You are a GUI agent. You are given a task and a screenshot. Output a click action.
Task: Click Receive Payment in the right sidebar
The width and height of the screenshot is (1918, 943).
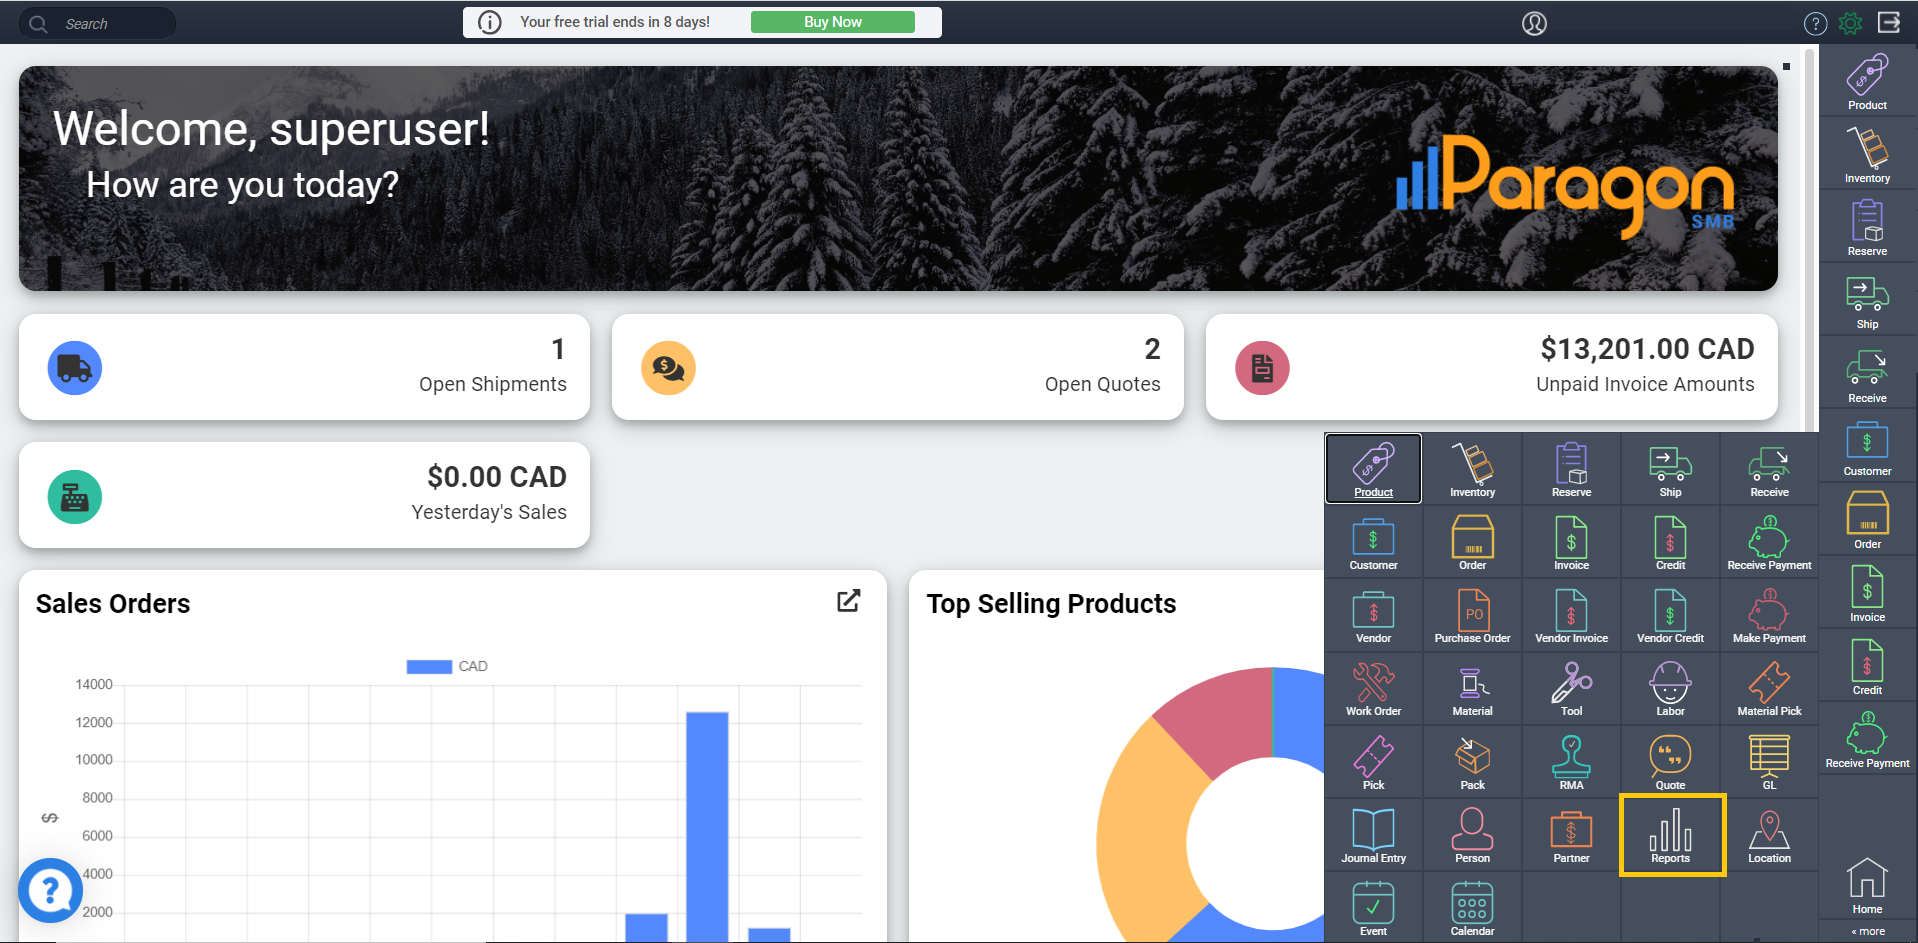(x=1867, y=740)
